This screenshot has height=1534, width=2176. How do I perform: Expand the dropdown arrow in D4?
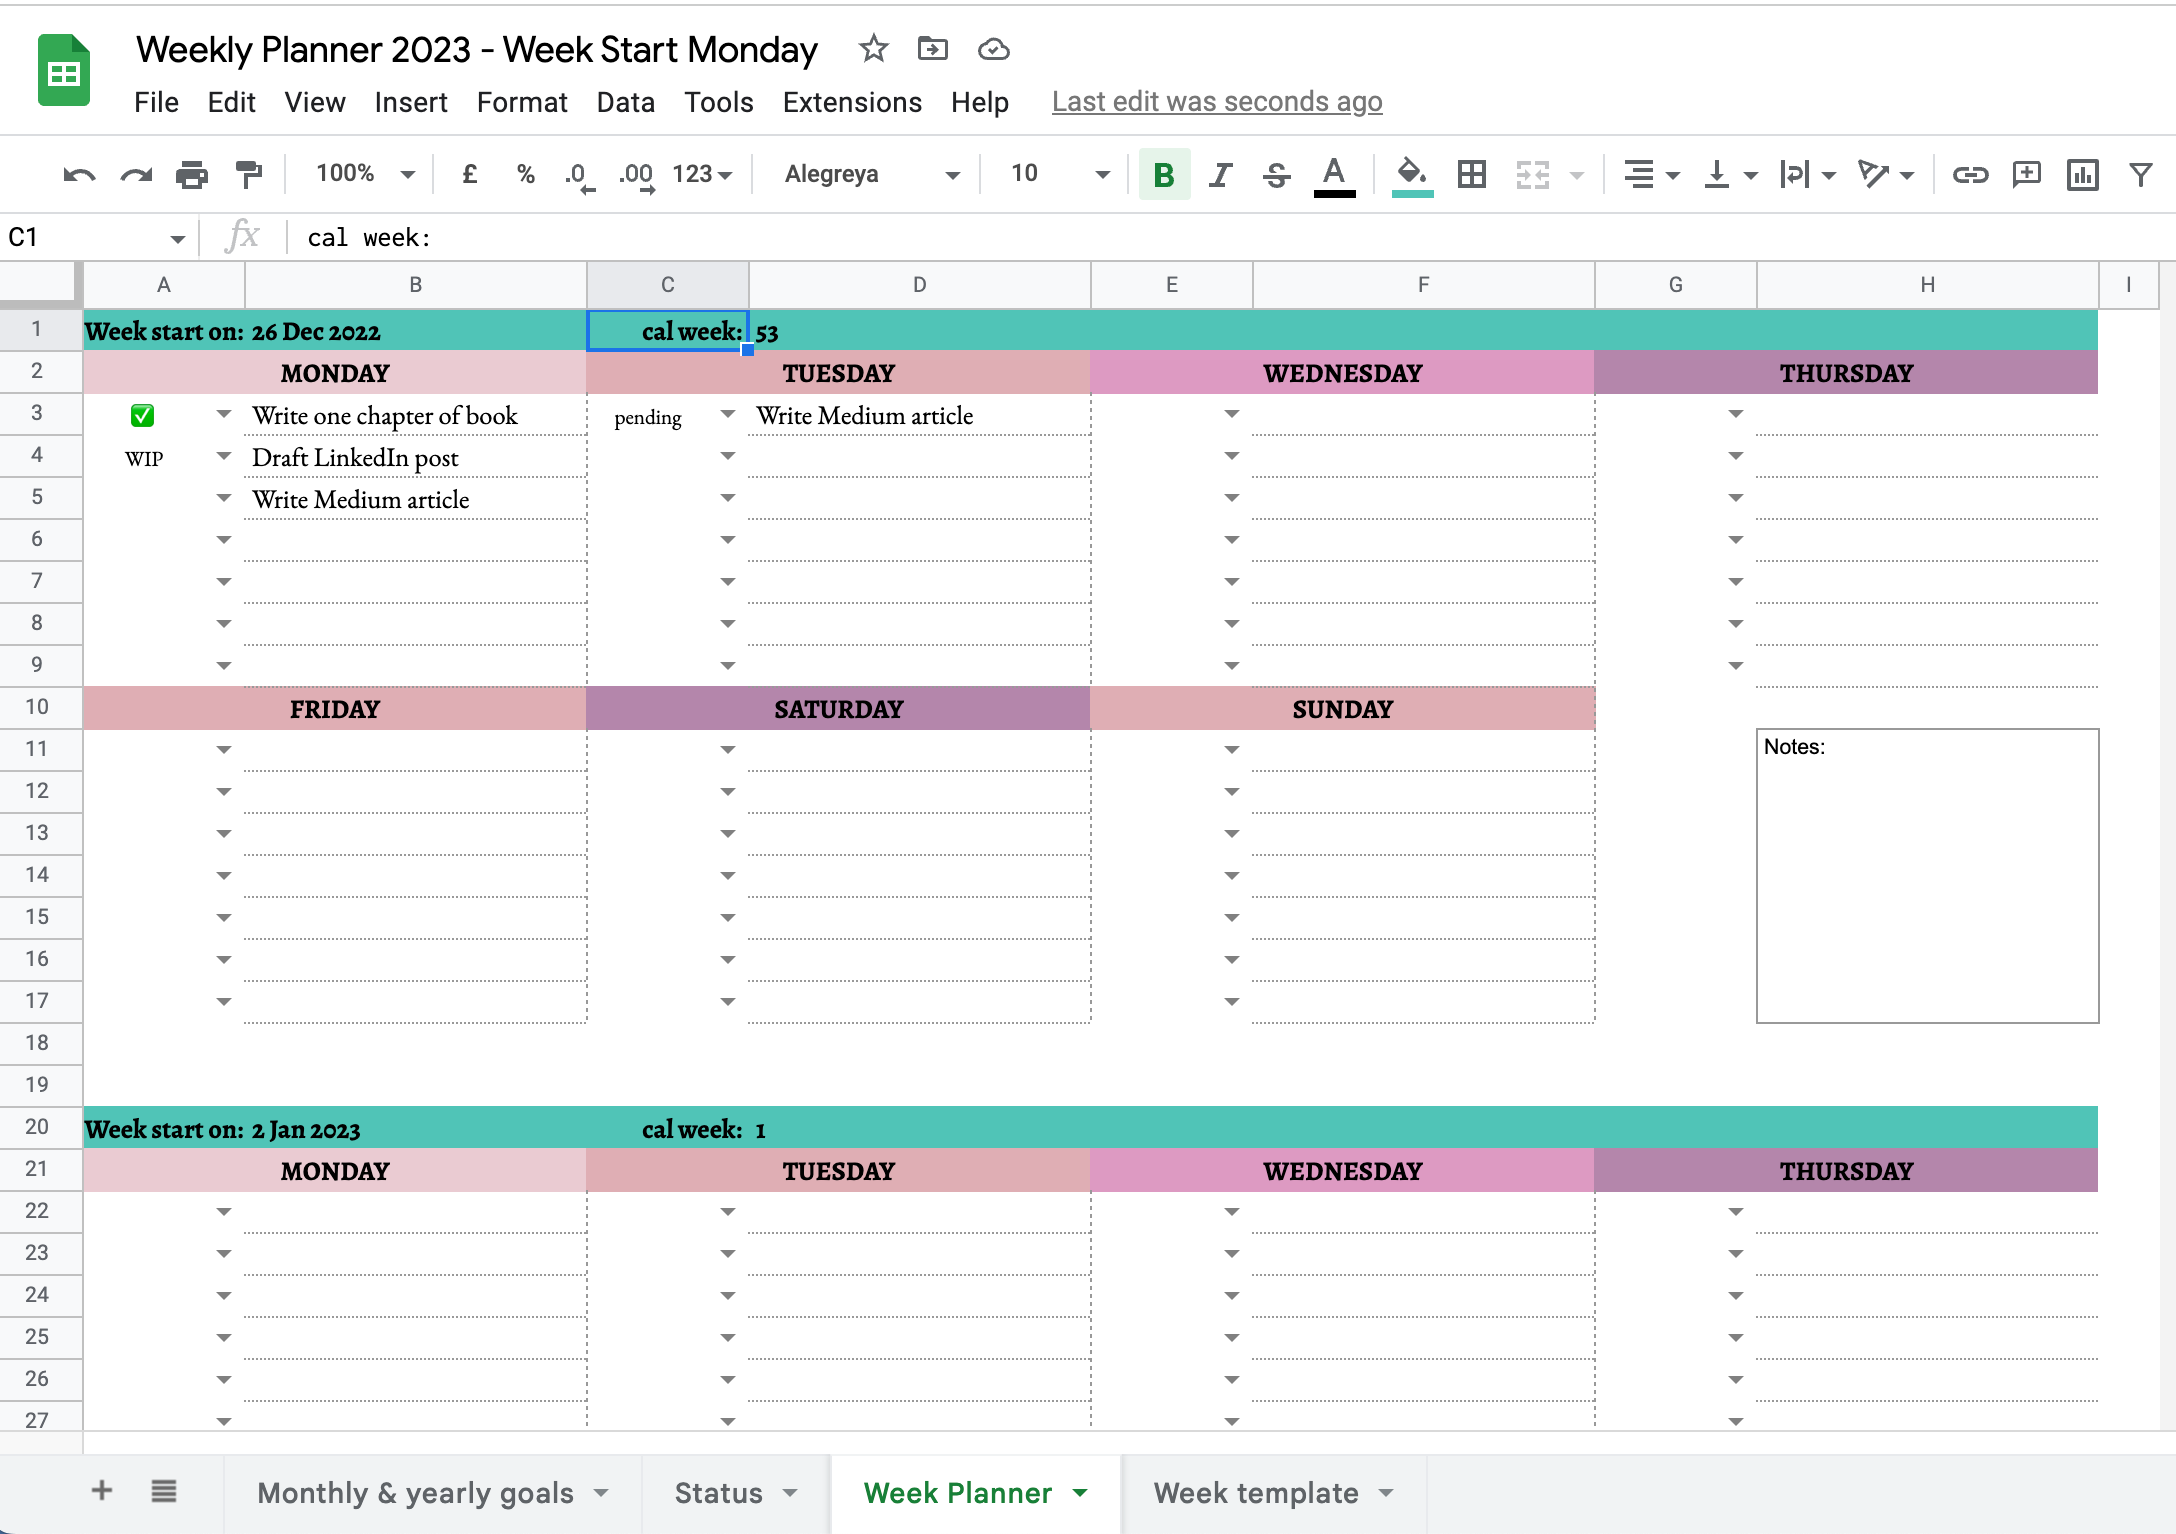[725, 457]
